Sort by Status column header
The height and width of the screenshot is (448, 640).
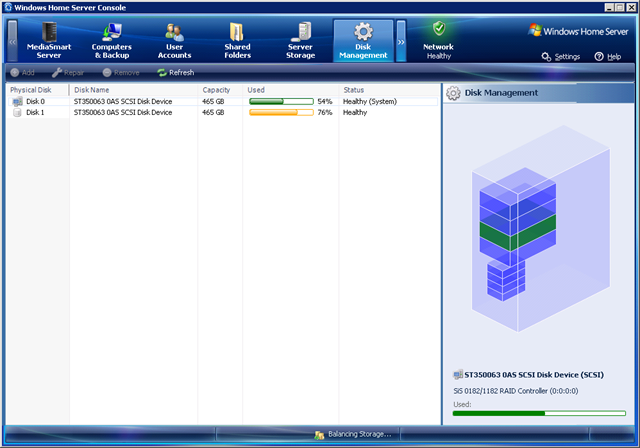coord(389,90)
